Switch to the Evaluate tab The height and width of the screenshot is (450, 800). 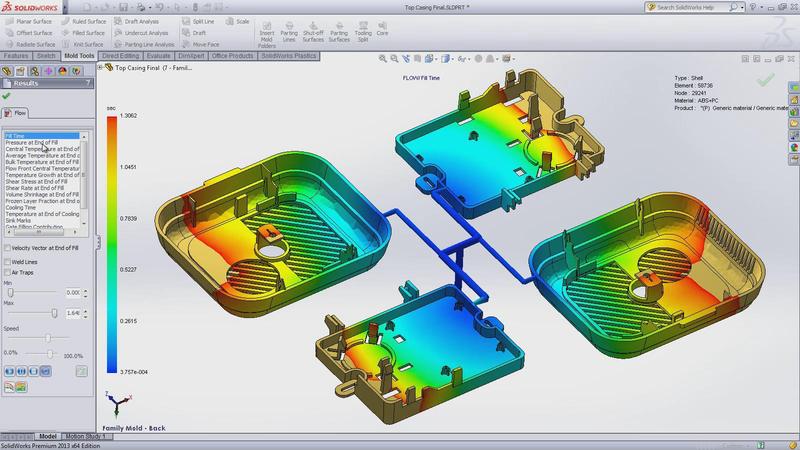point(158,56)
